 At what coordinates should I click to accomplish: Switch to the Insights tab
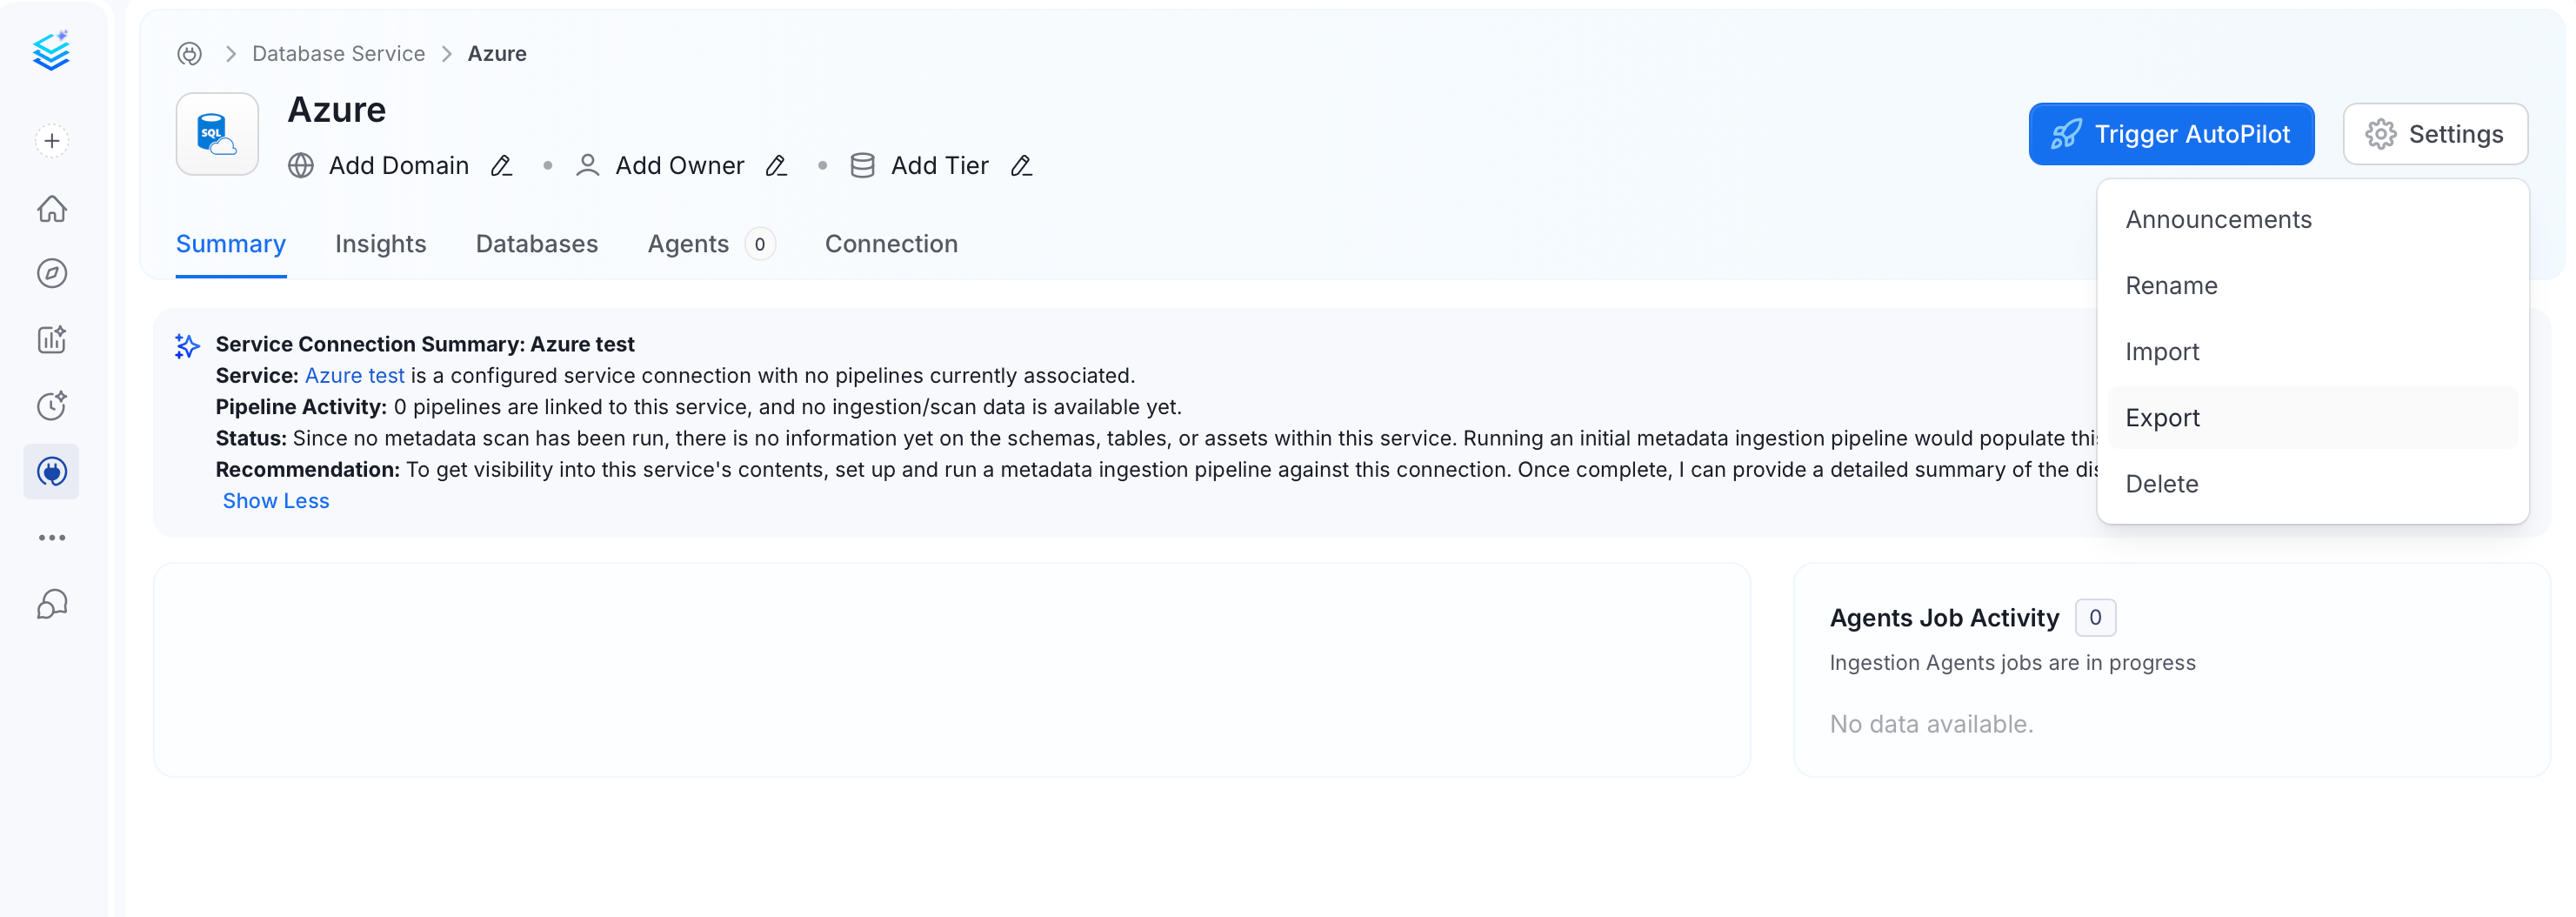380,244
